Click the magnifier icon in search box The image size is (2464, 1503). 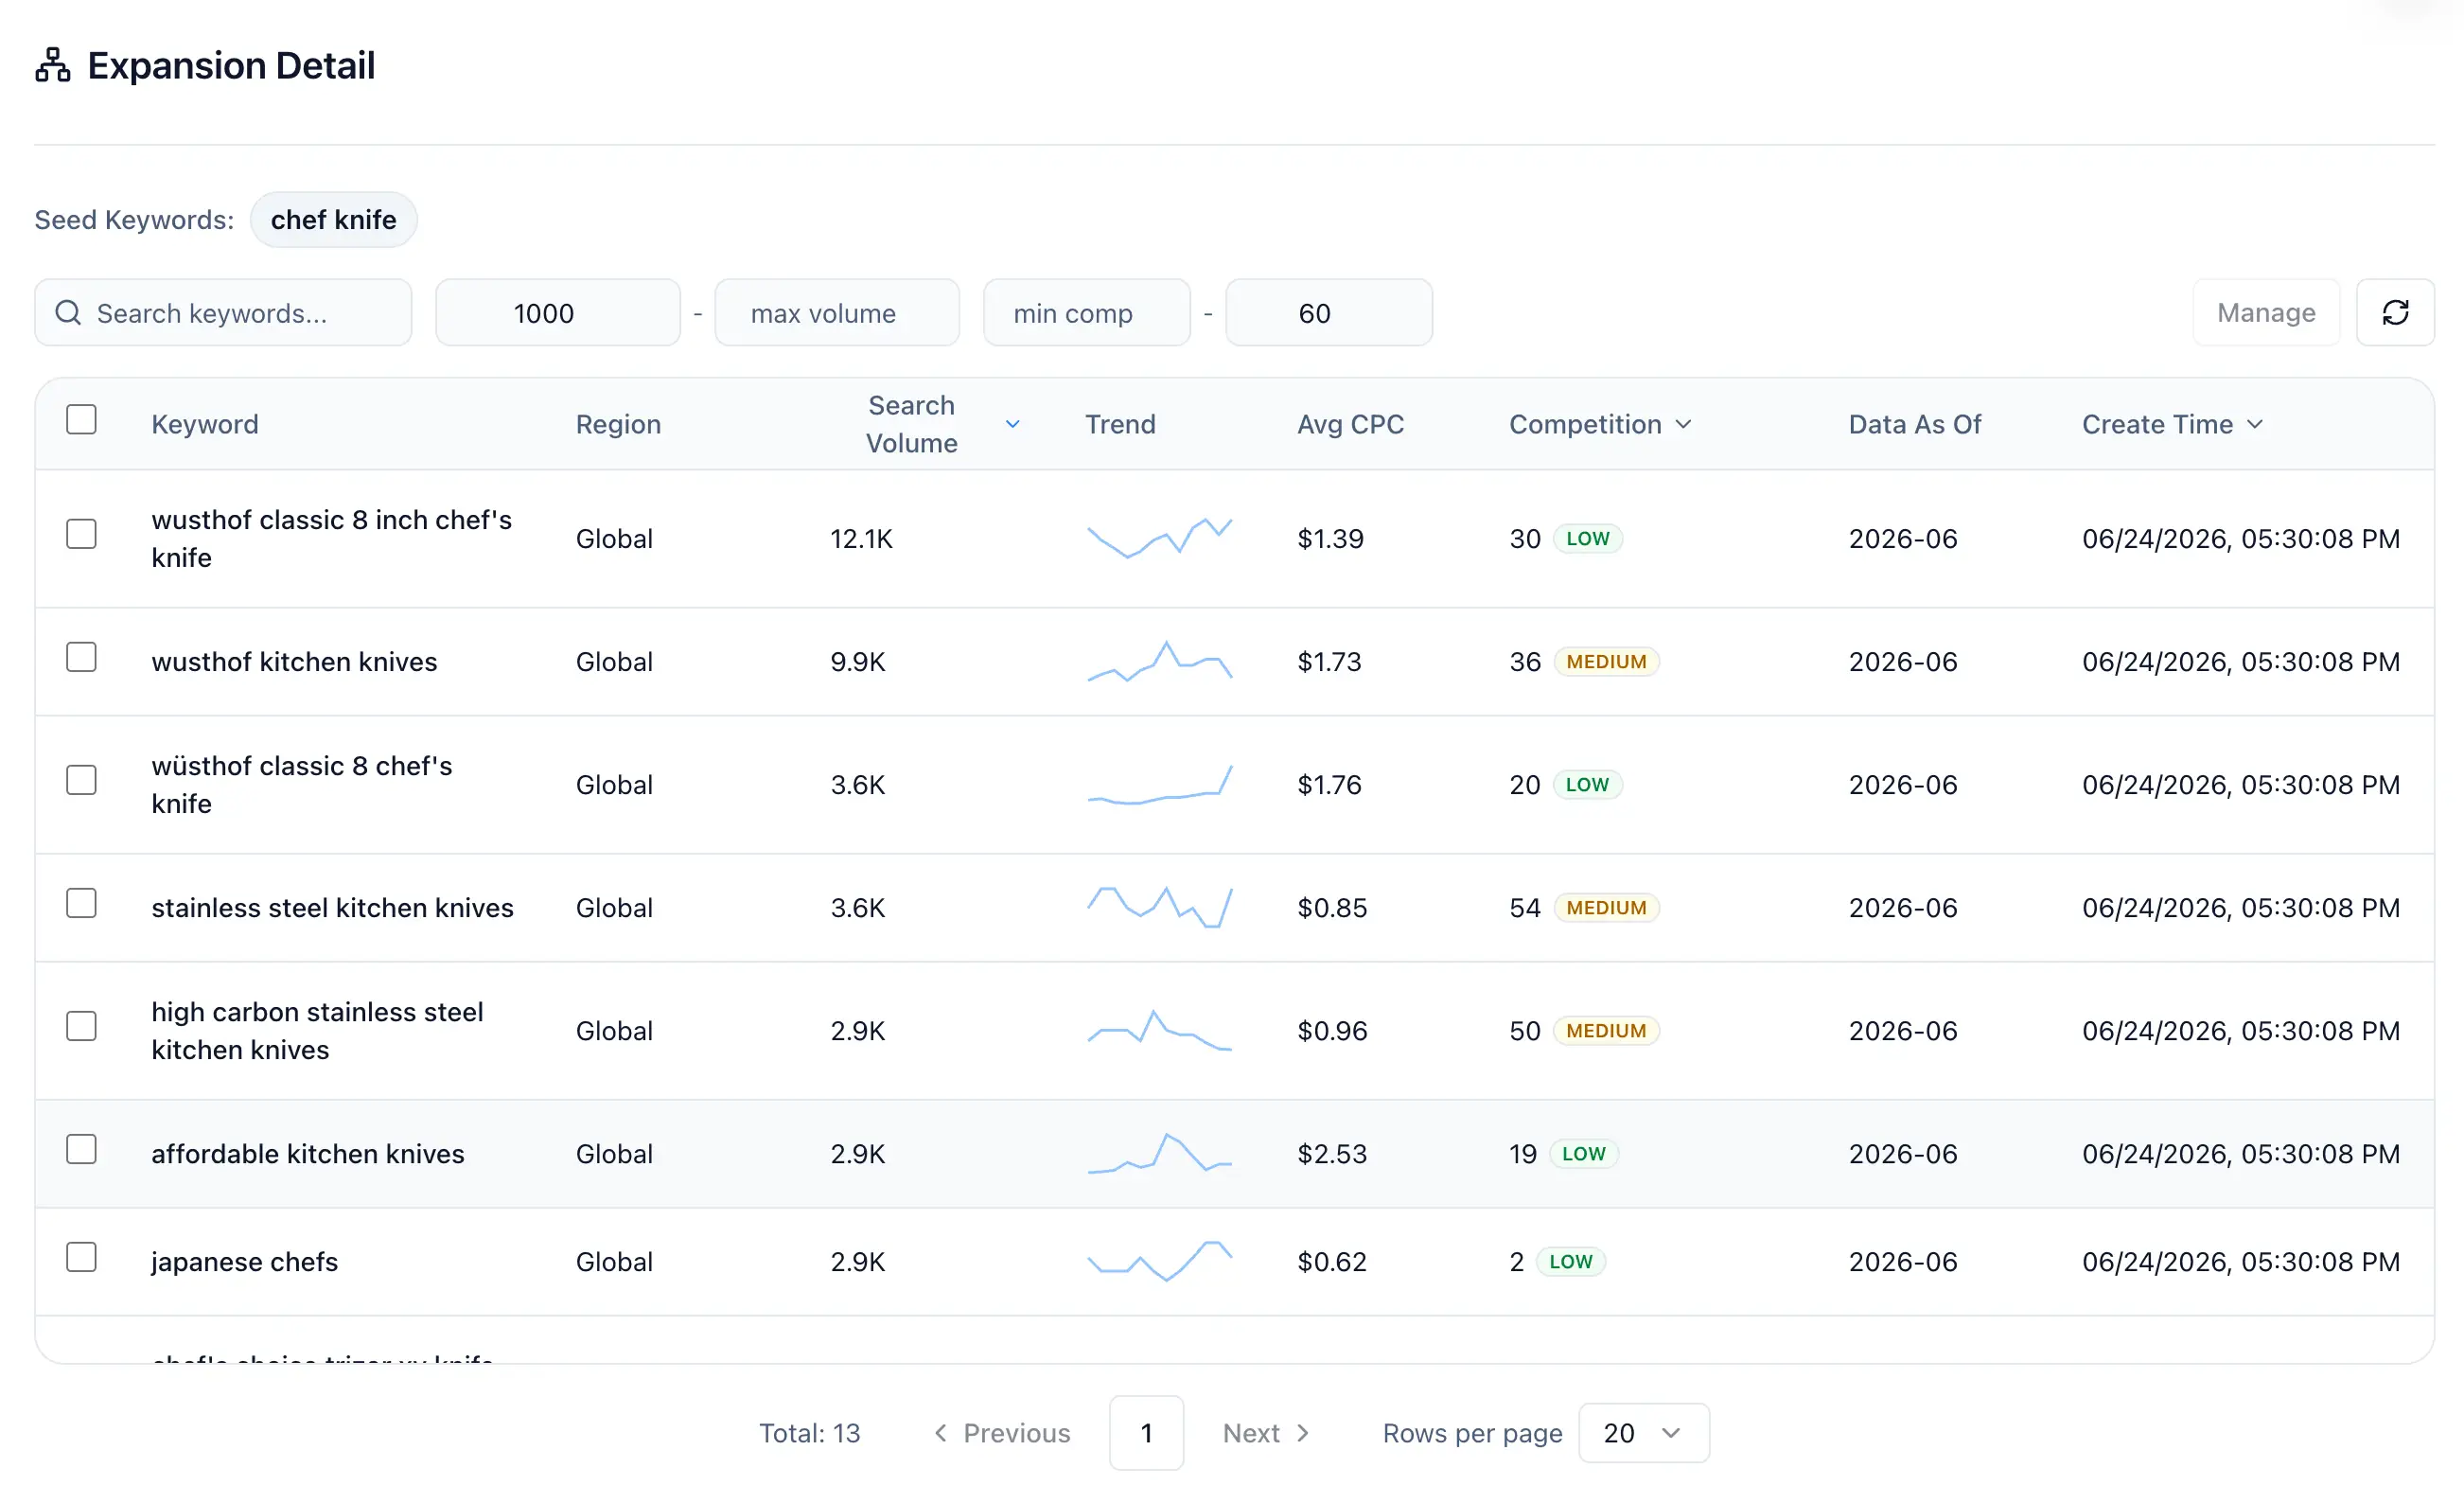pos(68,313)
